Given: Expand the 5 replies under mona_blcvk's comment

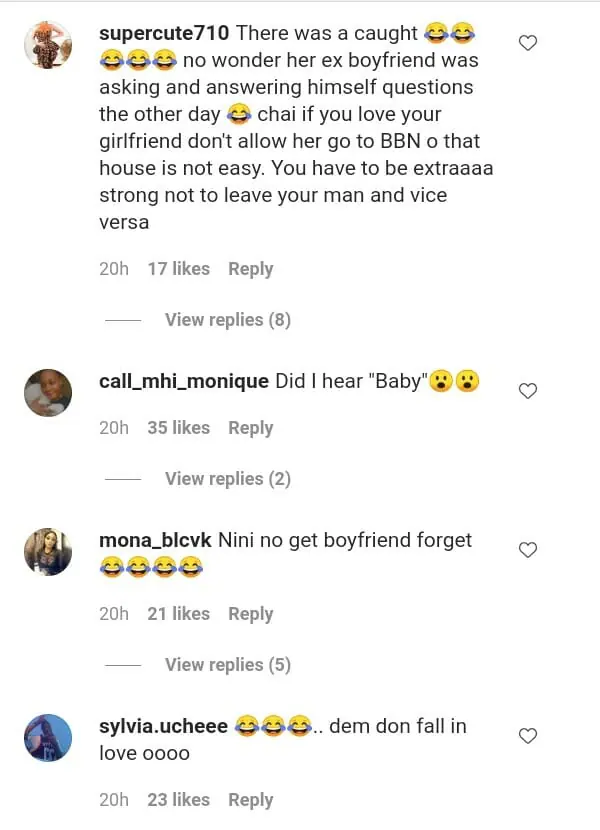Looking at the screenshot, I should point(227,665).
